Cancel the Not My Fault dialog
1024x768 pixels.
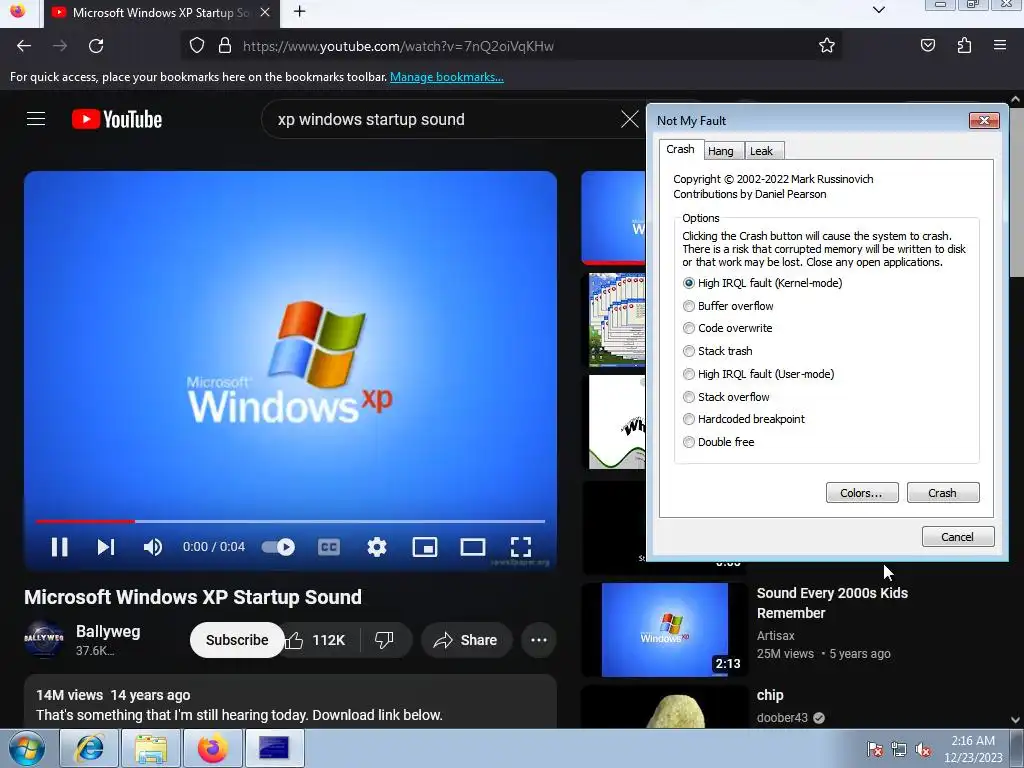point(957,536)
